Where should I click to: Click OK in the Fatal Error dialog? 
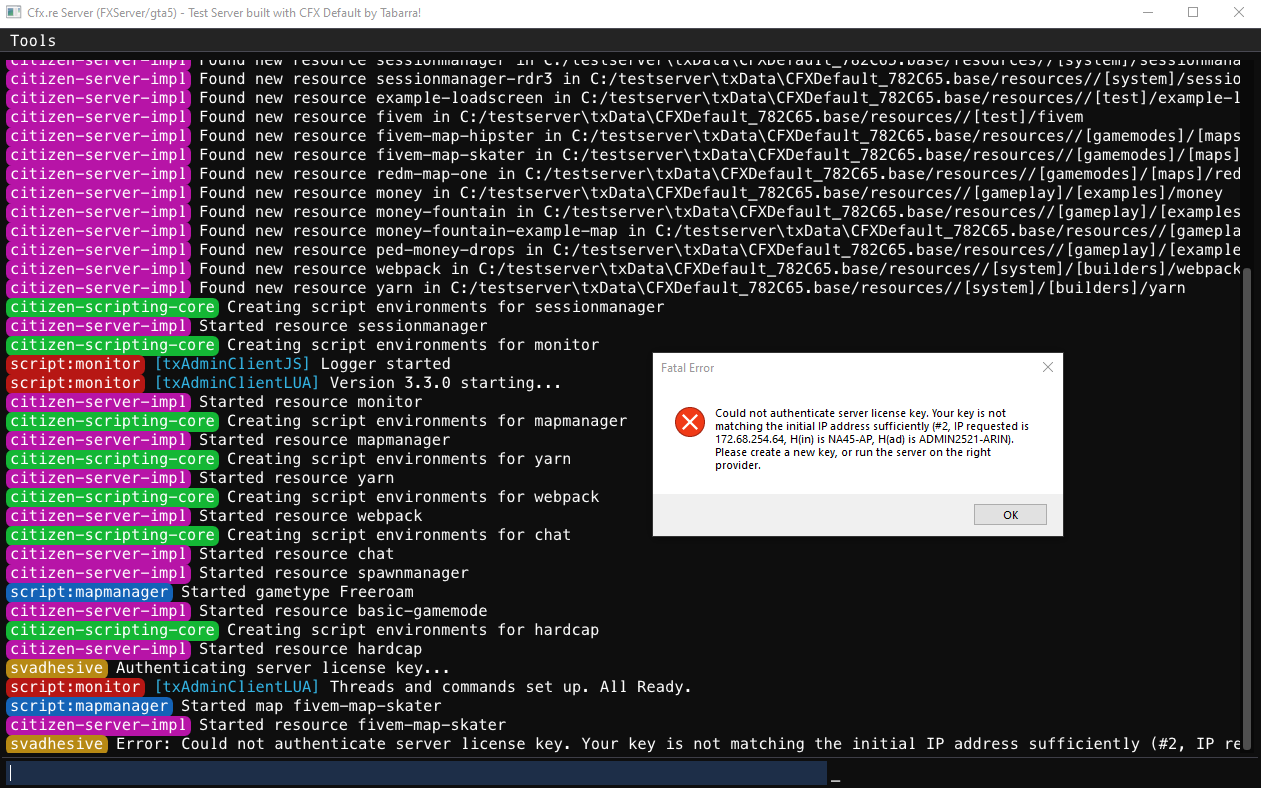click(x=1010, y=515)
